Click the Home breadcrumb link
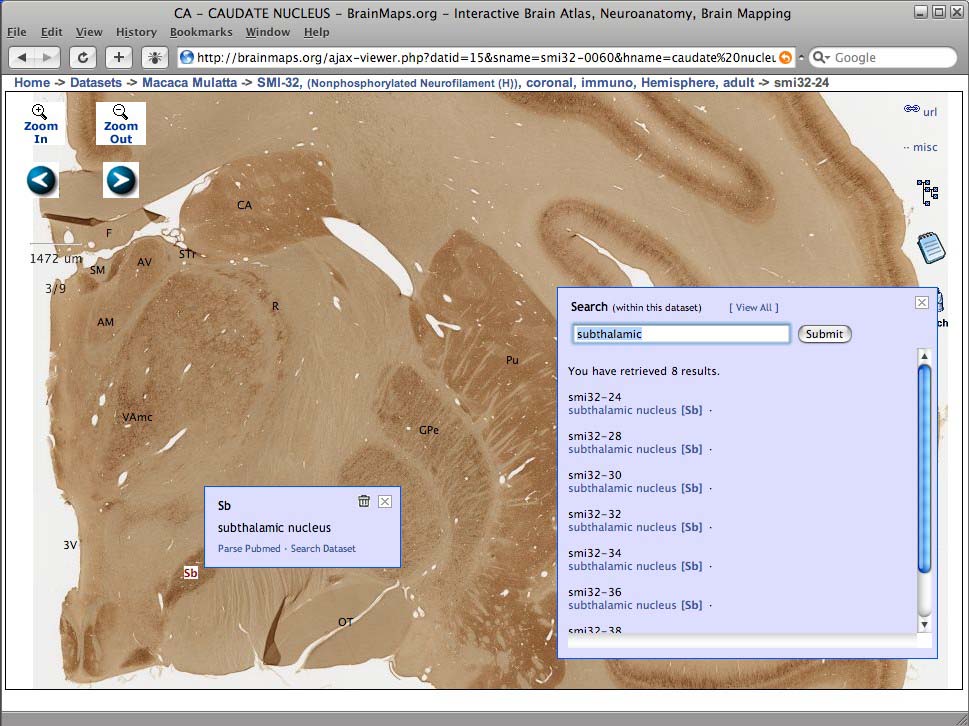 pyautogui.click(x=32, y=83)
